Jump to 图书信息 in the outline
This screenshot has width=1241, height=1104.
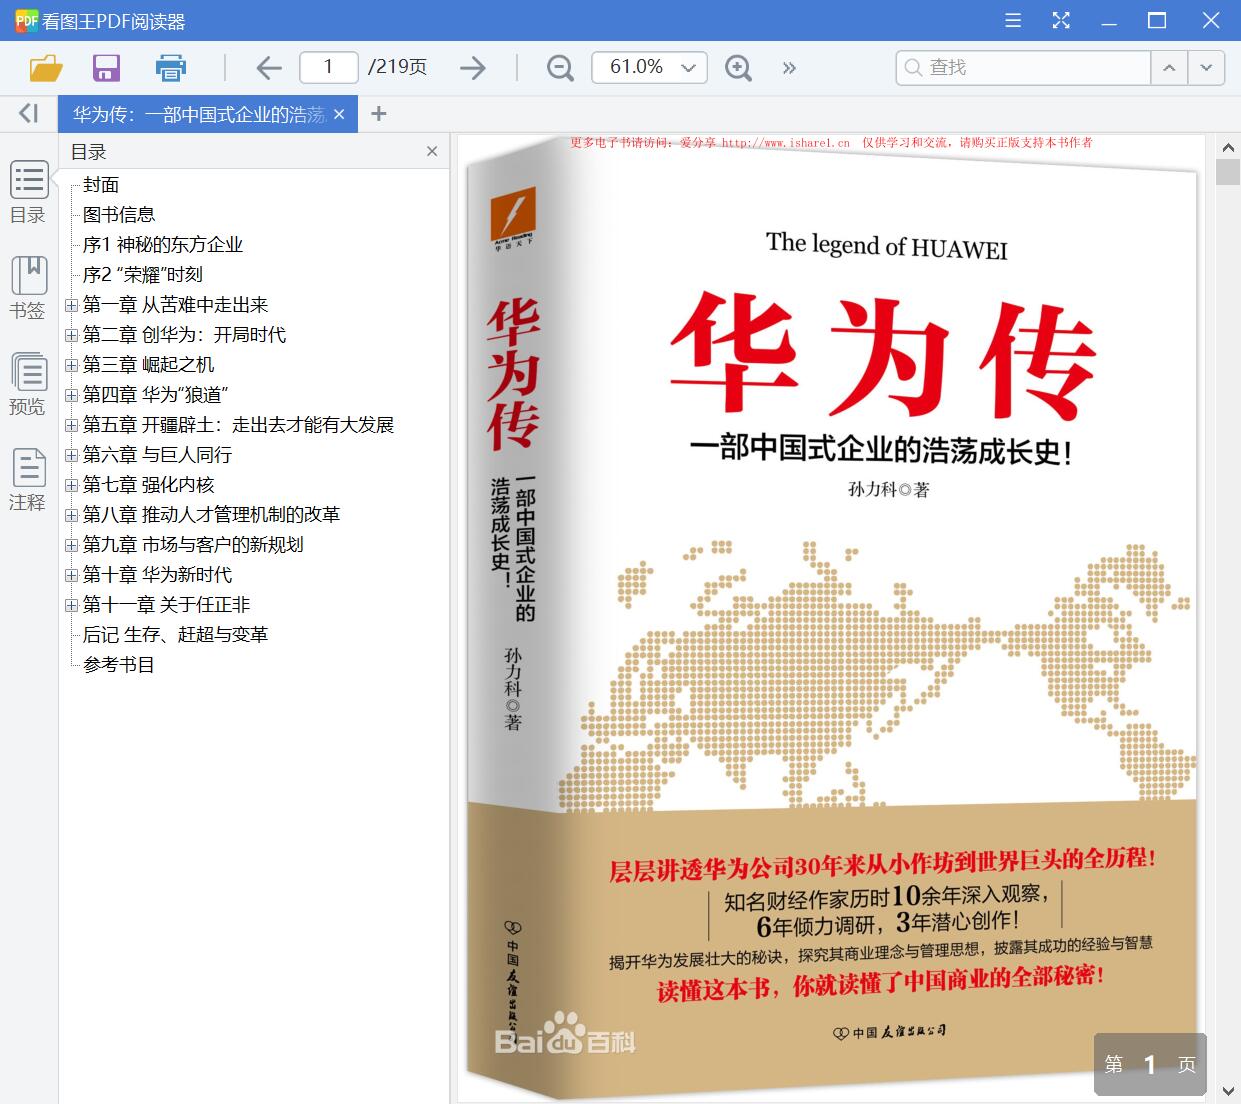119,215
